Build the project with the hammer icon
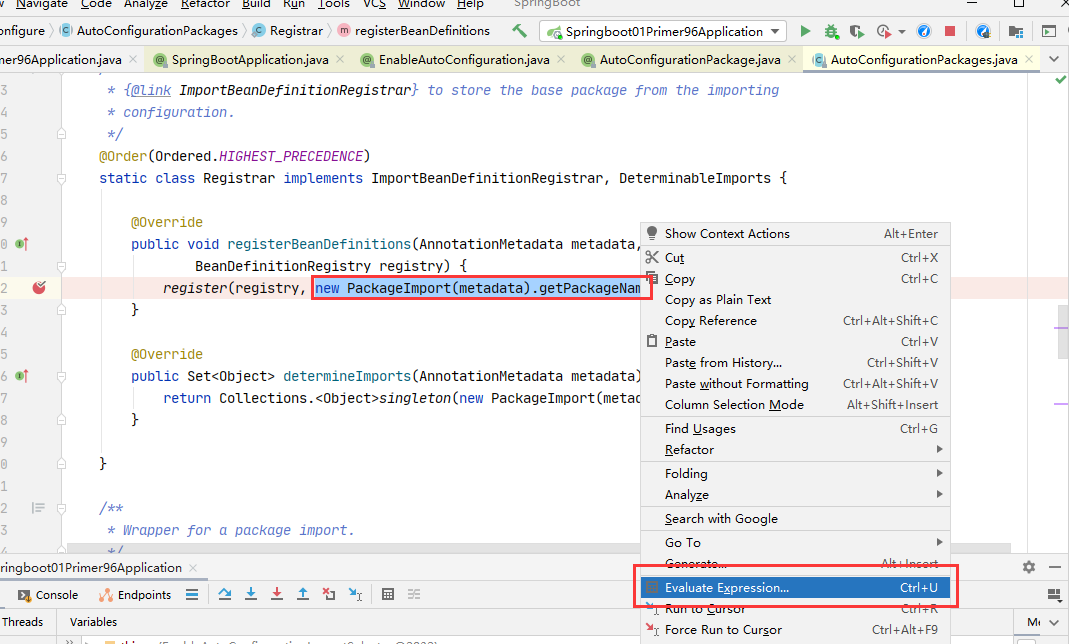1069x644 pixels. 520,31
